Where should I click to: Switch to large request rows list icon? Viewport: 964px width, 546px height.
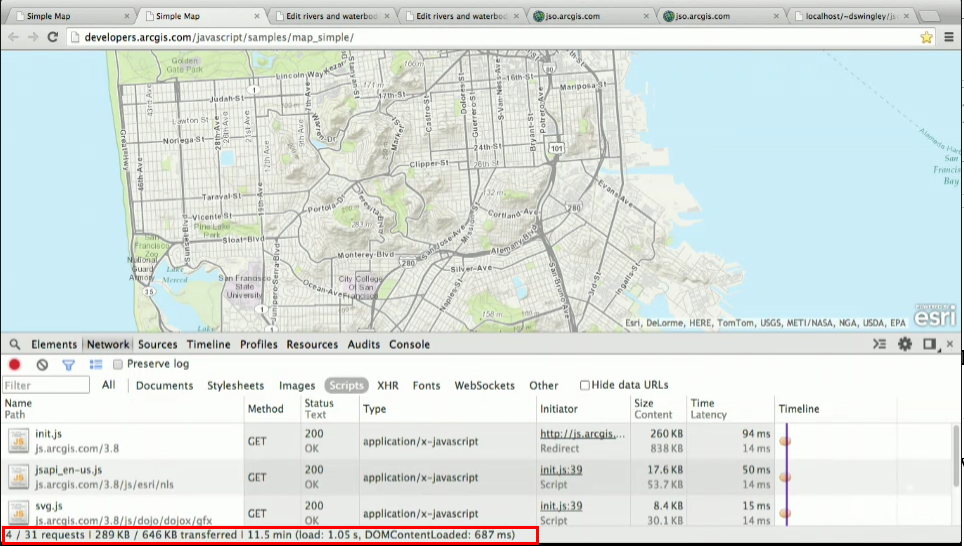[96, 364]
